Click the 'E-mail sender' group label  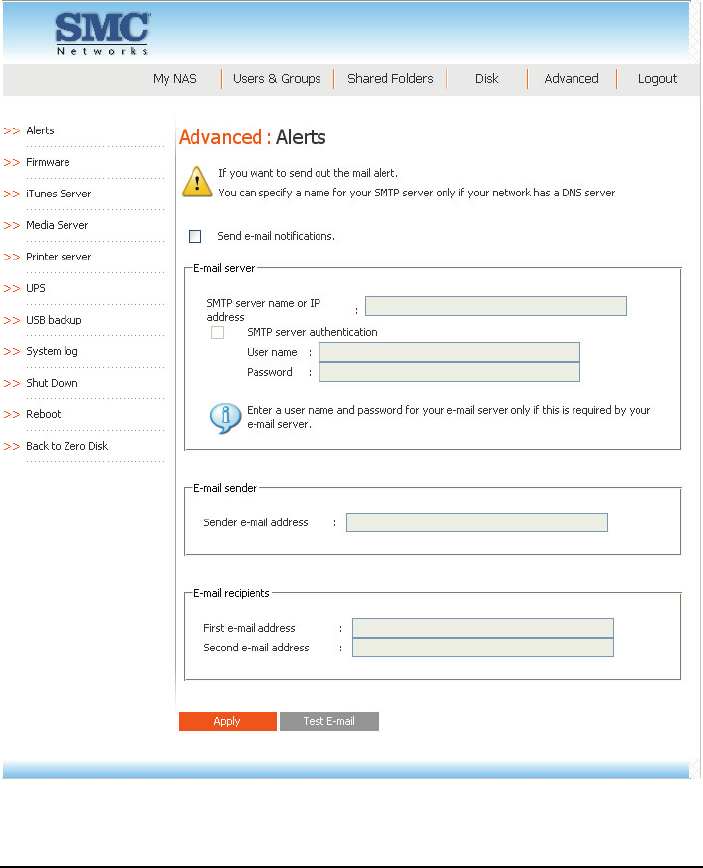tap(225, 488)
